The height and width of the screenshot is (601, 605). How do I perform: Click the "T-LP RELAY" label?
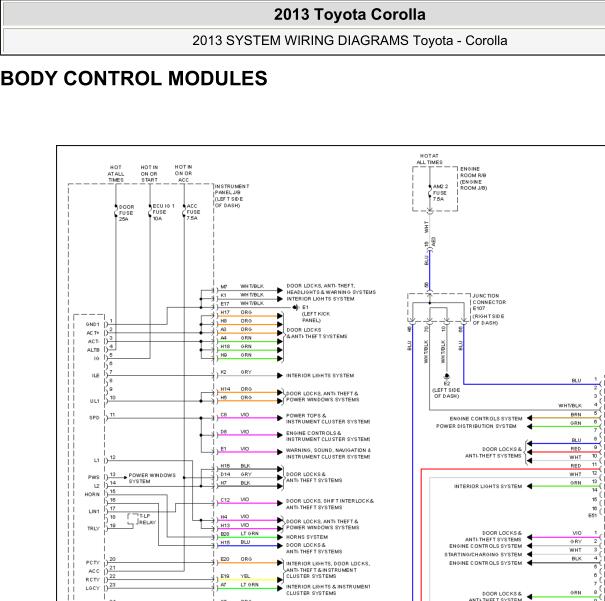[147, 519]
